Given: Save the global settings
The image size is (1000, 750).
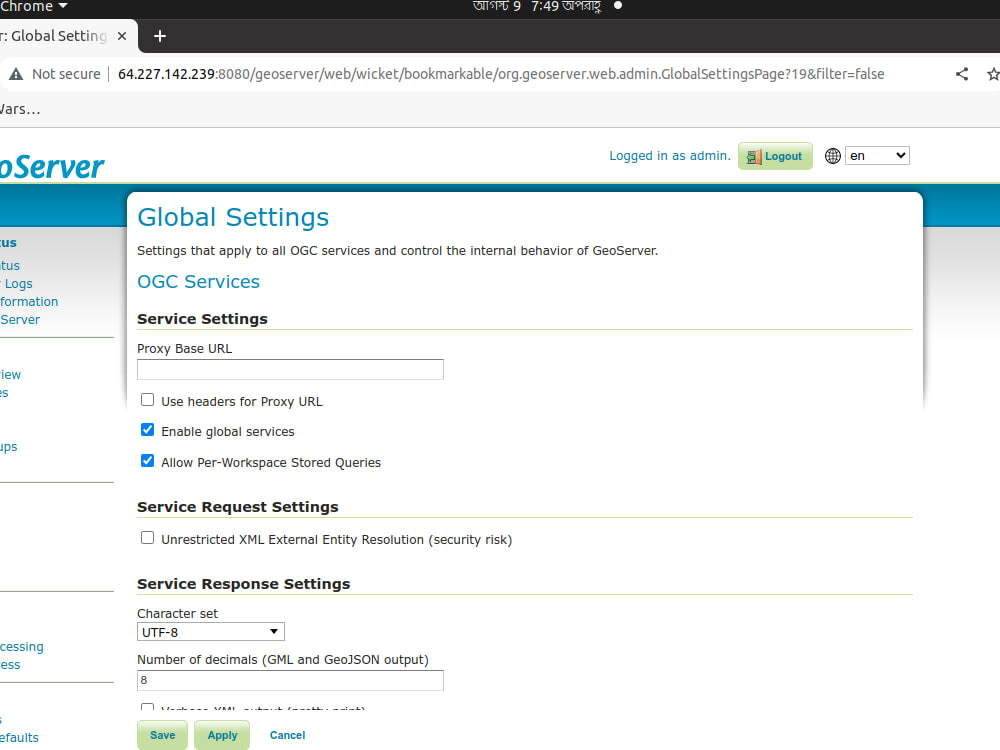Looking at the screenshot, I should point(163,735).
